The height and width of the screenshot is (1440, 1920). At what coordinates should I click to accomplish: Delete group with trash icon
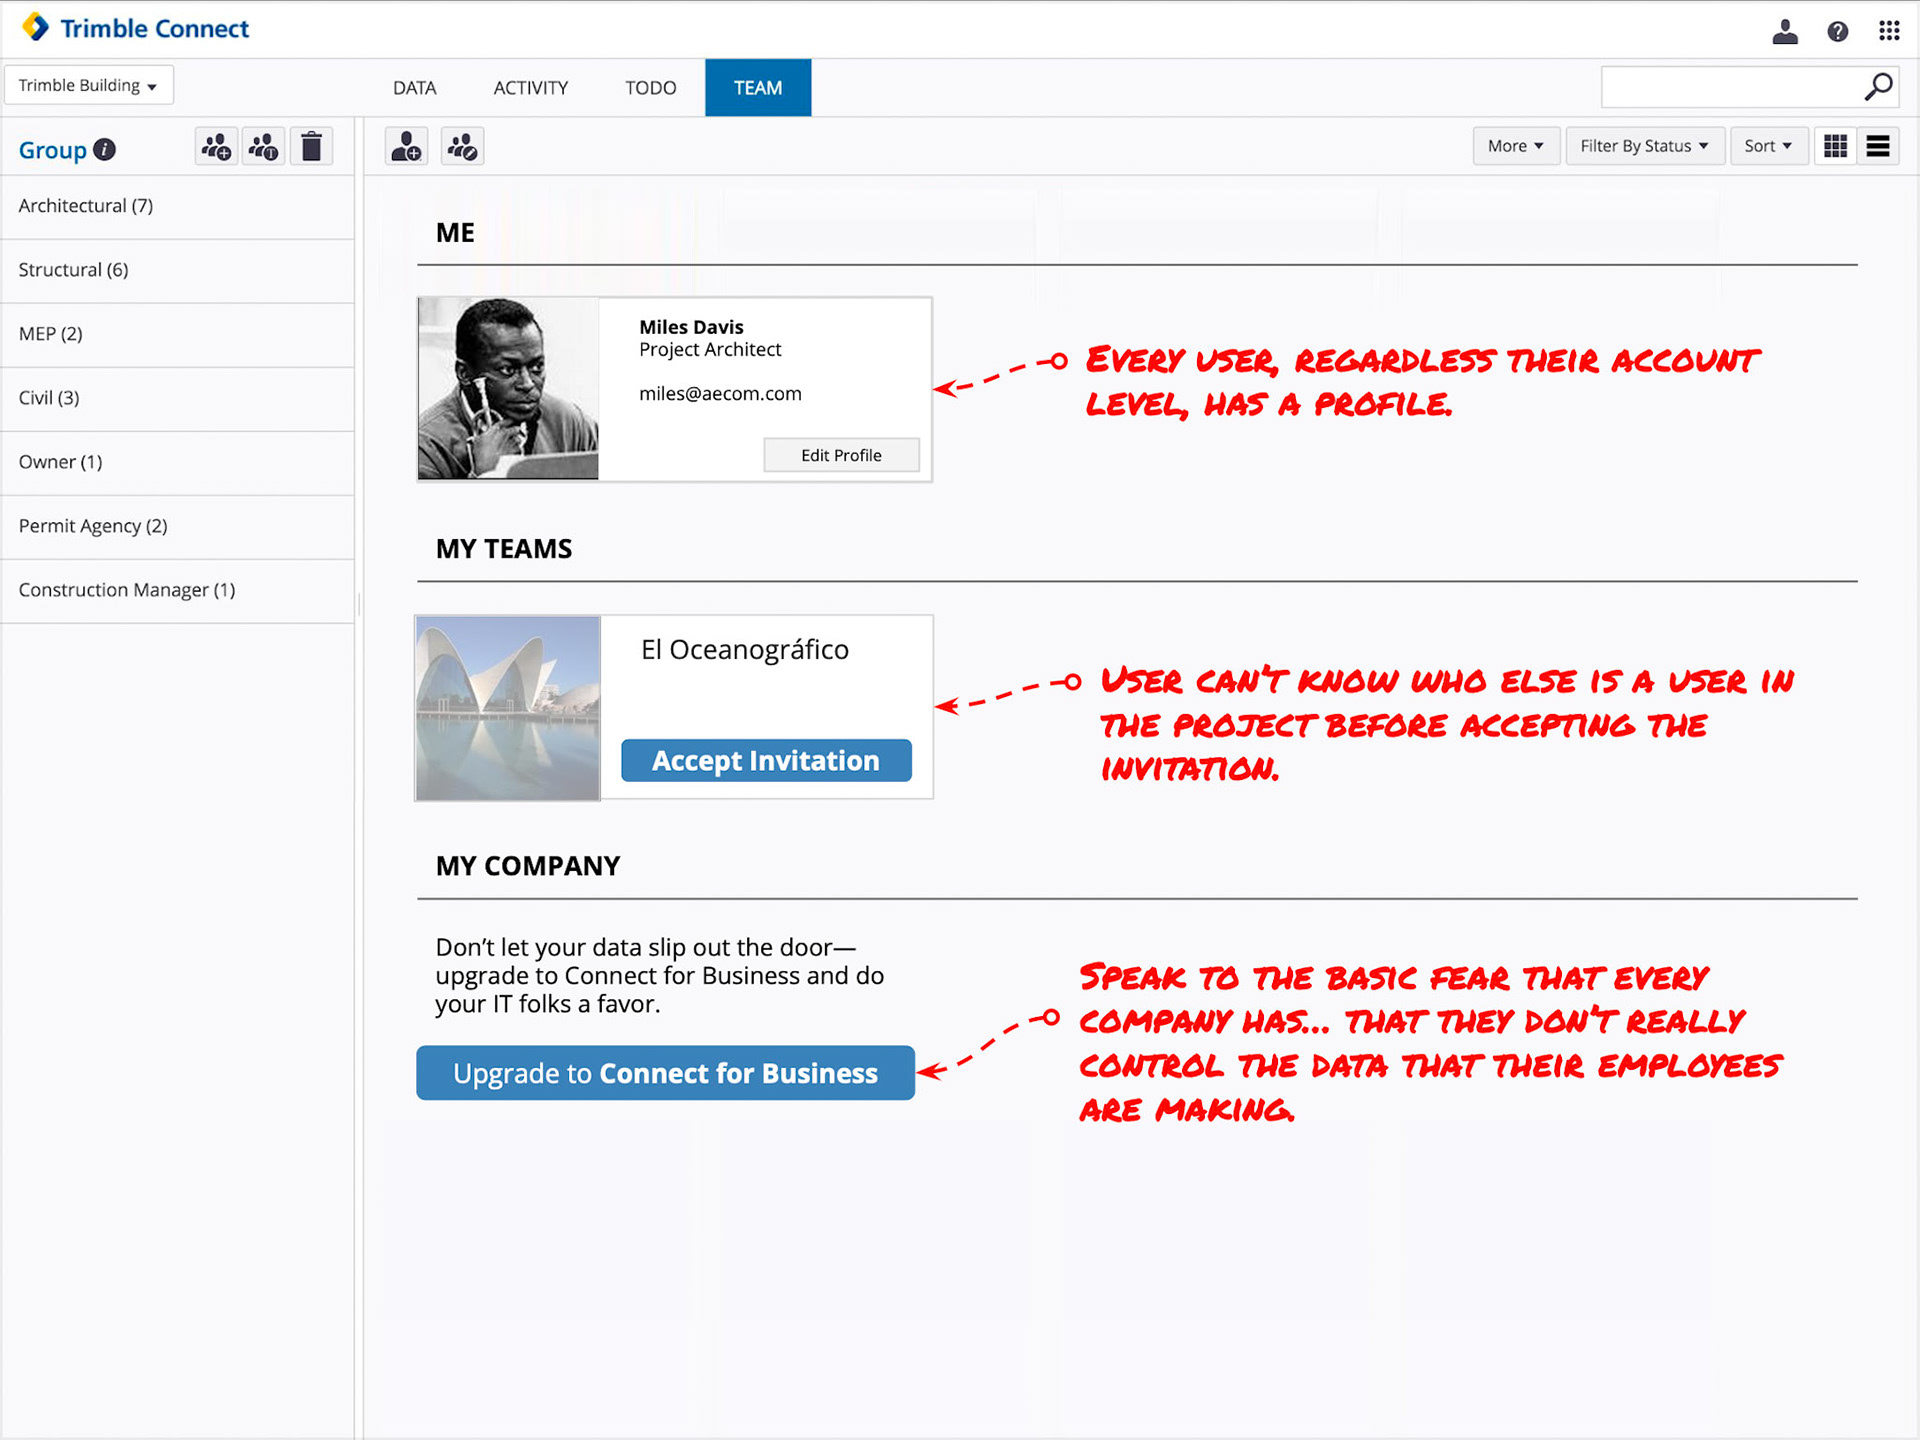tap(312, 147)
